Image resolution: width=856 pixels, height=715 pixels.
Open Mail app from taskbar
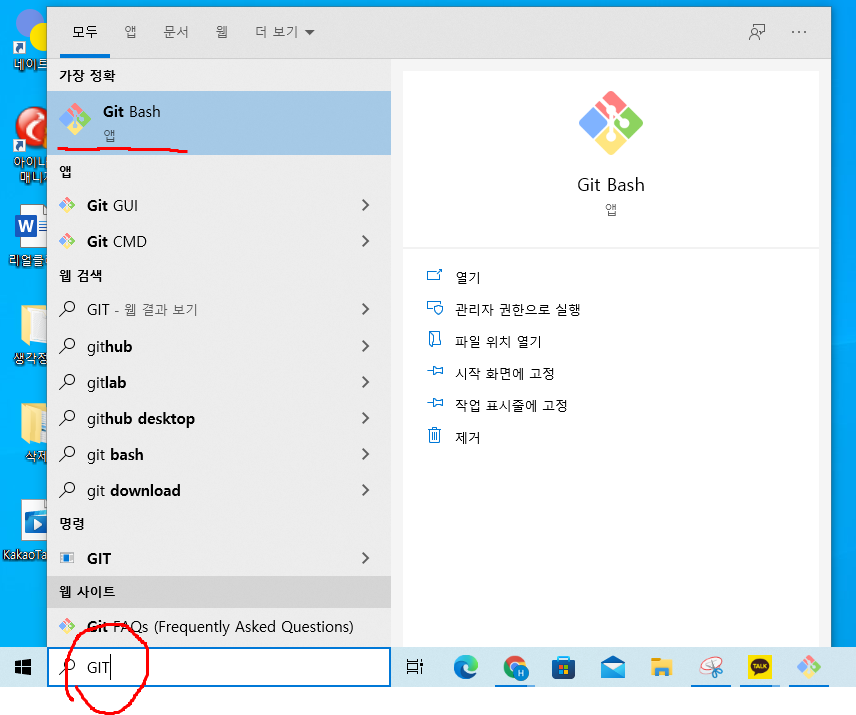[x=613, y=667]
